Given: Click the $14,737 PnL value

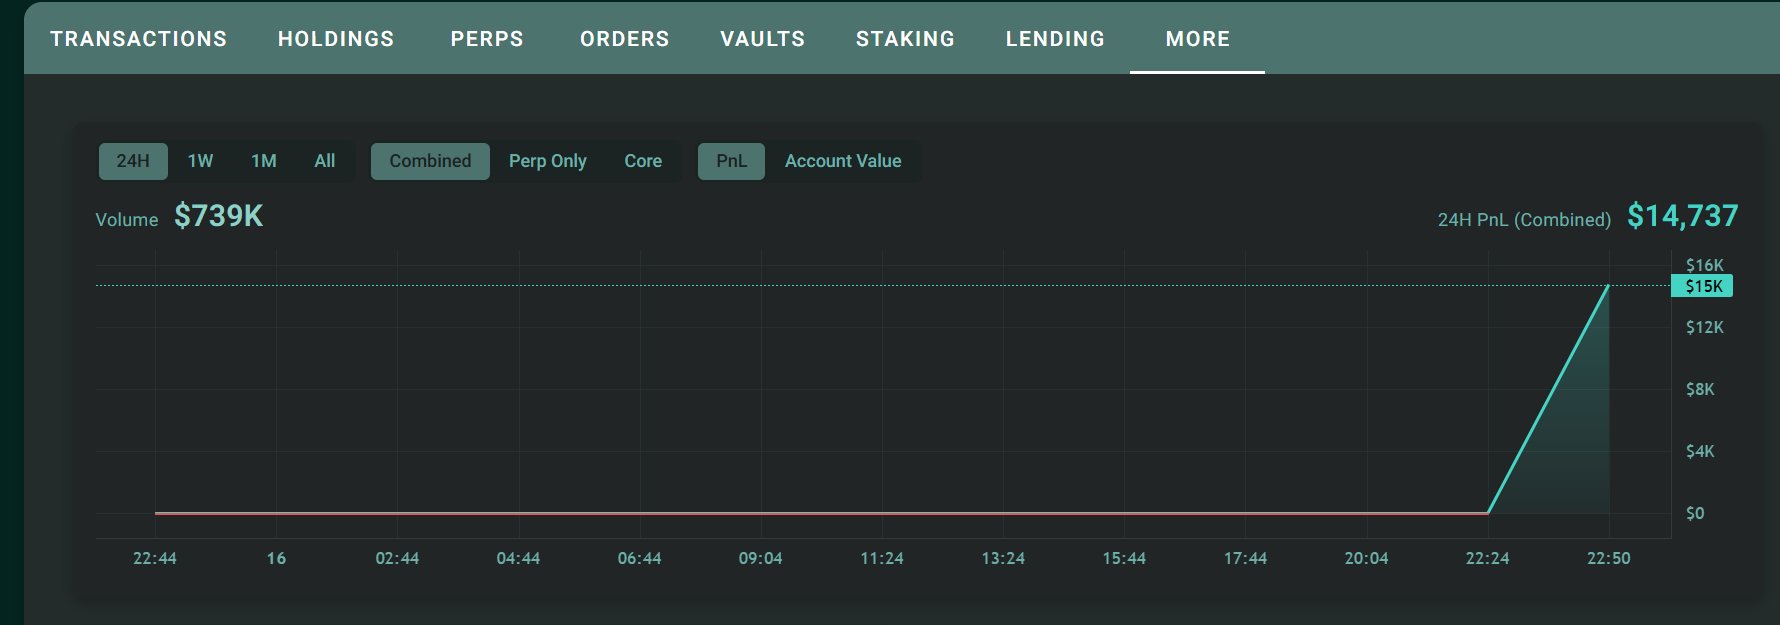Looking at the screenshot, I should [1683, 216].
